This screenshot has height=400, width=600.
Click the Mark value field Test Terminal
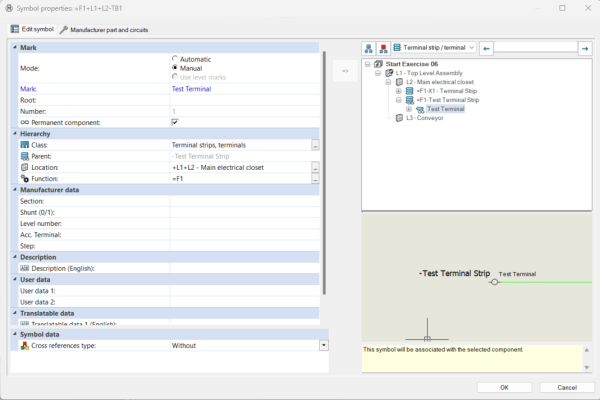coord(240,88)
